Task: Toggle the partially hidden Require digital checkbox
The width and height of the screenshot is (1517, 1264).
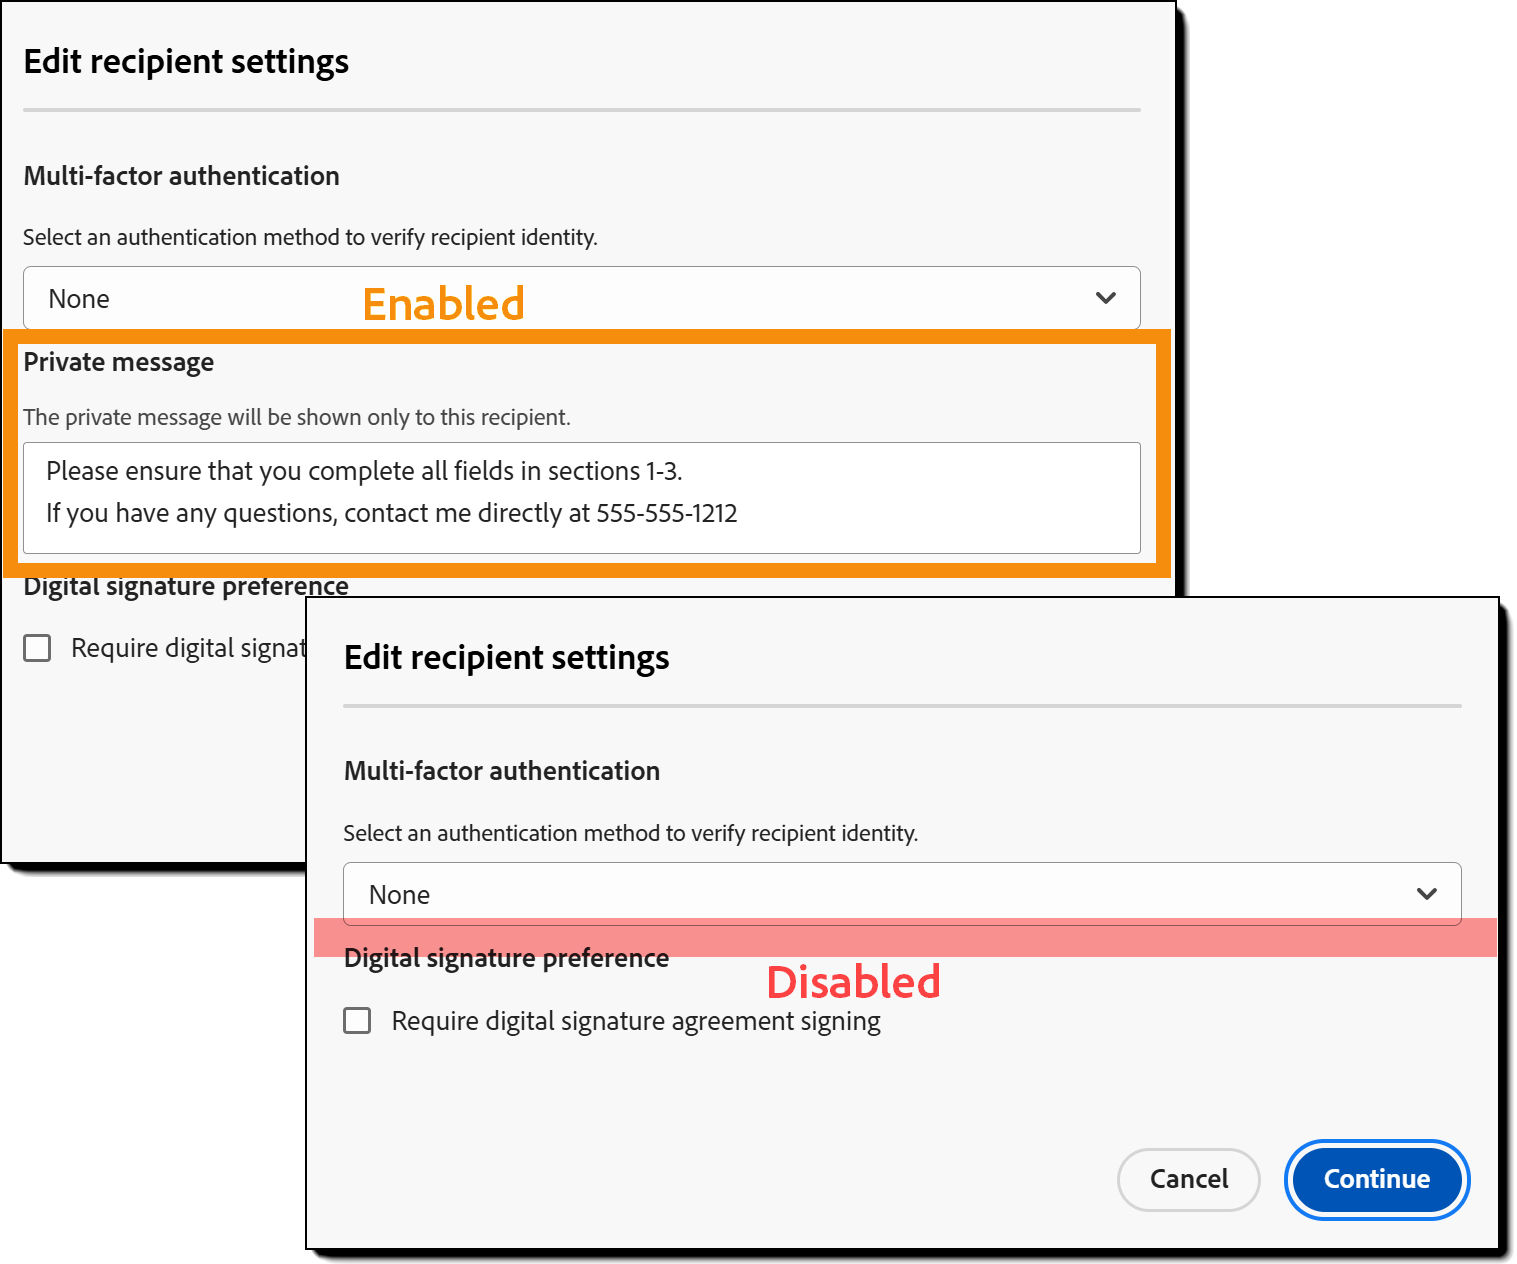Action: click(36, 647)
